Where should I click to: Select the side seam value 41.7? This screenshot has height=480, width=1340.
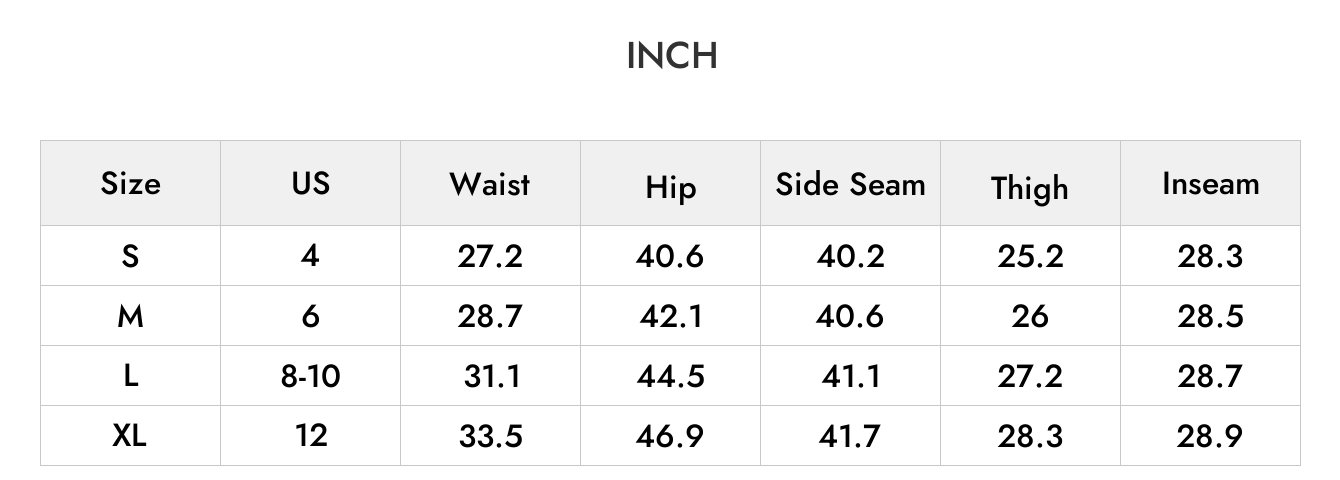pyautogui.click(x=850, y=436)
